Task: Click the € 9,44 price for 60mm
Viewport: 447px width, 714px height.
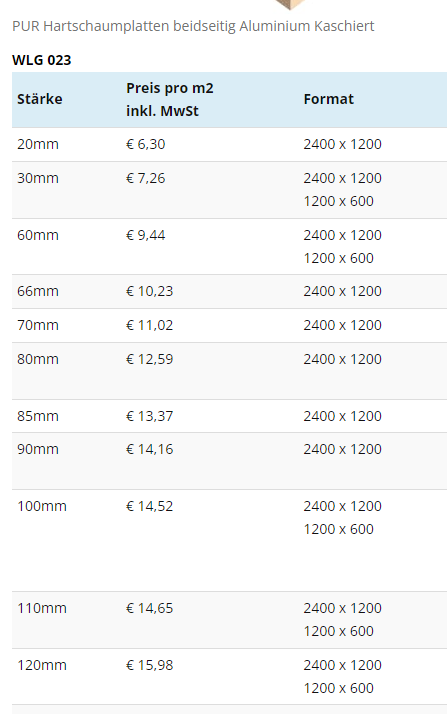Action: (x=146, y=235)
